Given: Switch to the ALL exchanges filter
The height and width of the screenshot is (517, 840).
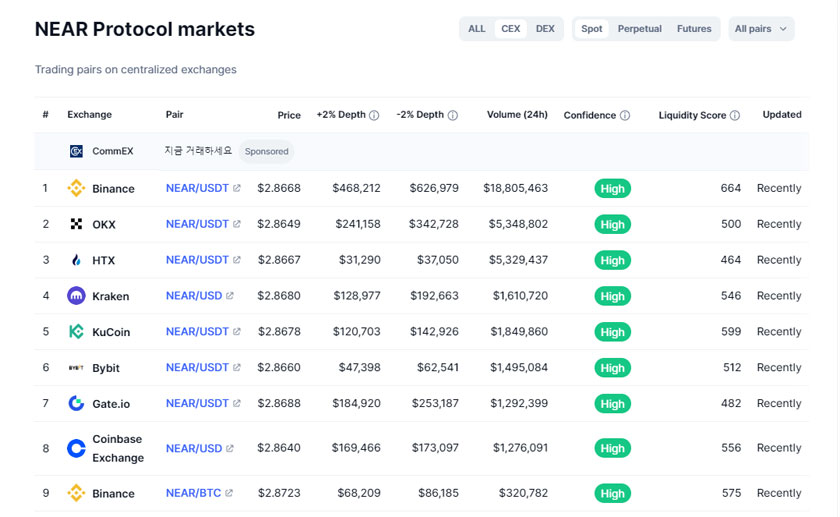Looking at the screenshot, I should pyautogui.click(x=477, y=29).
